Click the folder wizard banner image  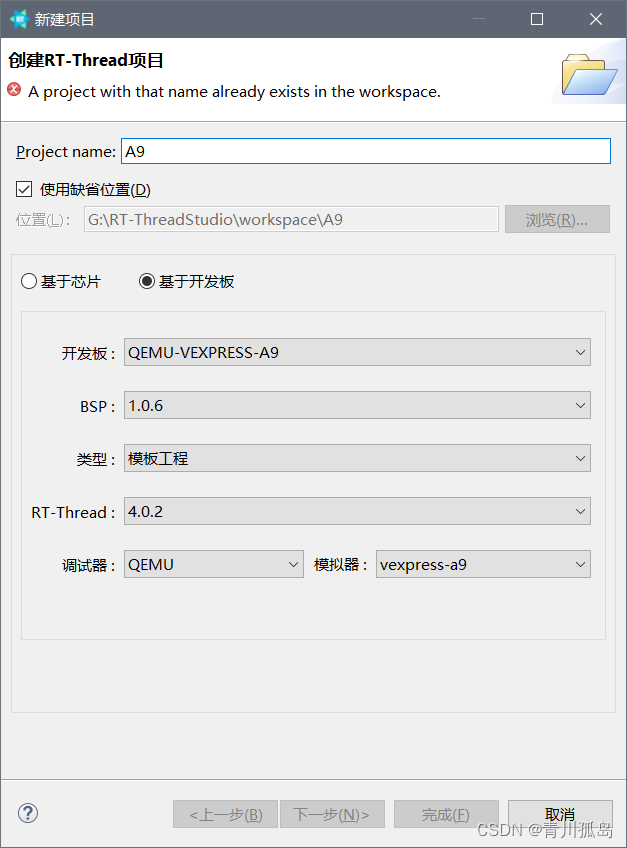click(x=589, y=74)
